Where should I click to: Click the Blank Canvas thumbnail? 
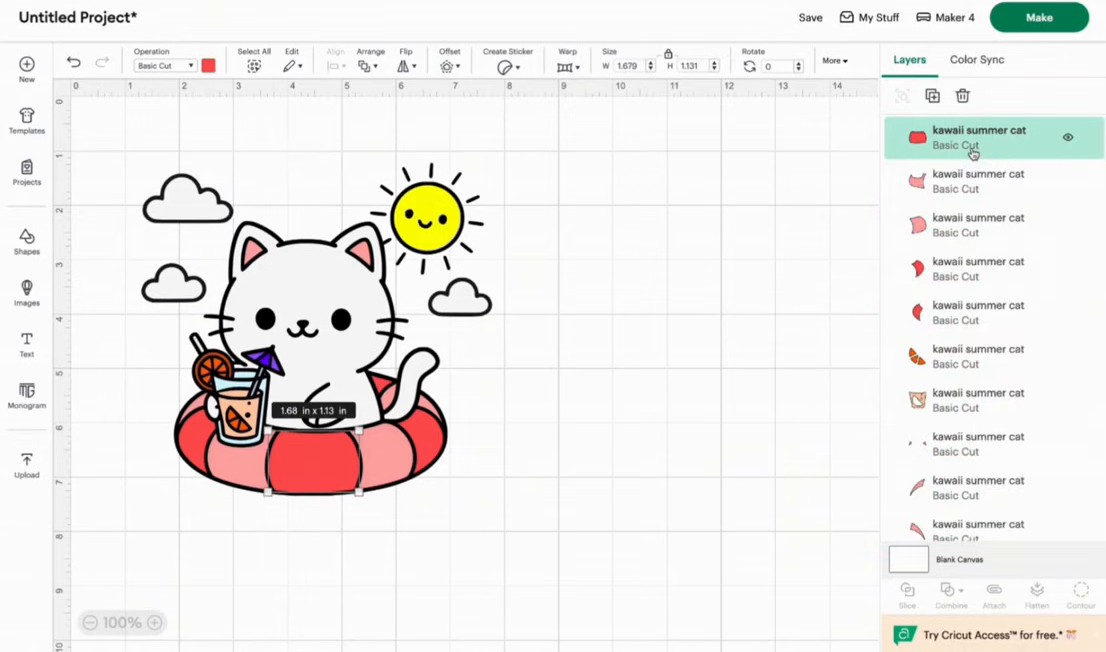908,559
